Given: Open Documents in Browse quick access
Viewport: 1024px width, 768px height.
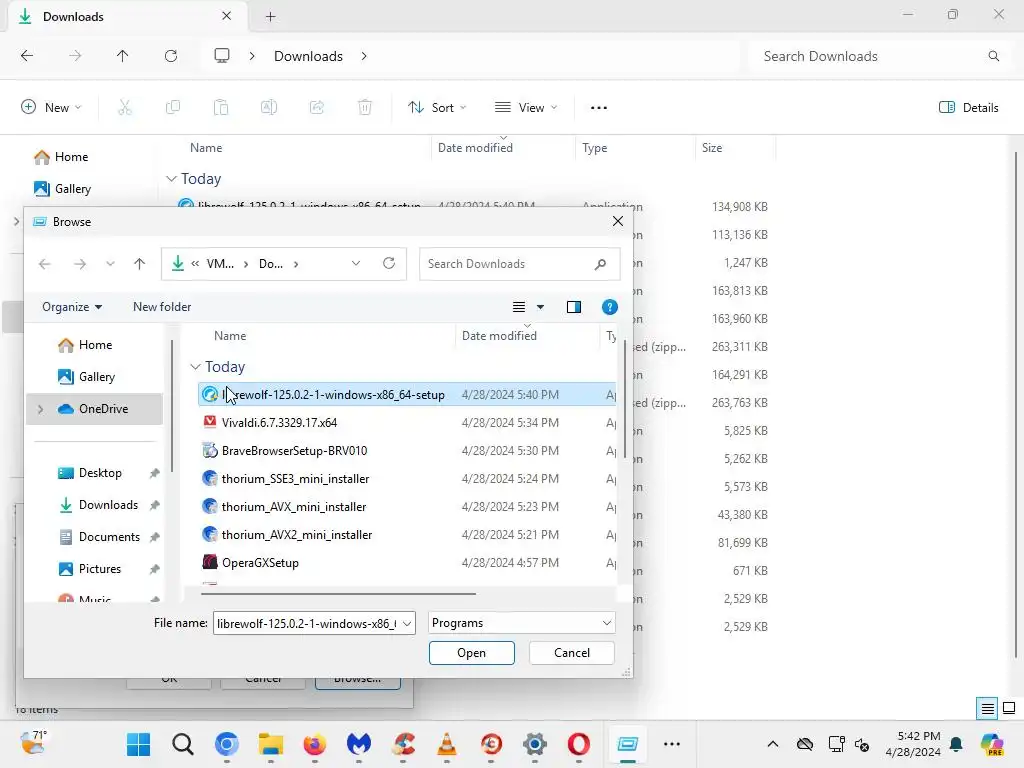Looking at the screenshot, I should click(x=109, y=537).
